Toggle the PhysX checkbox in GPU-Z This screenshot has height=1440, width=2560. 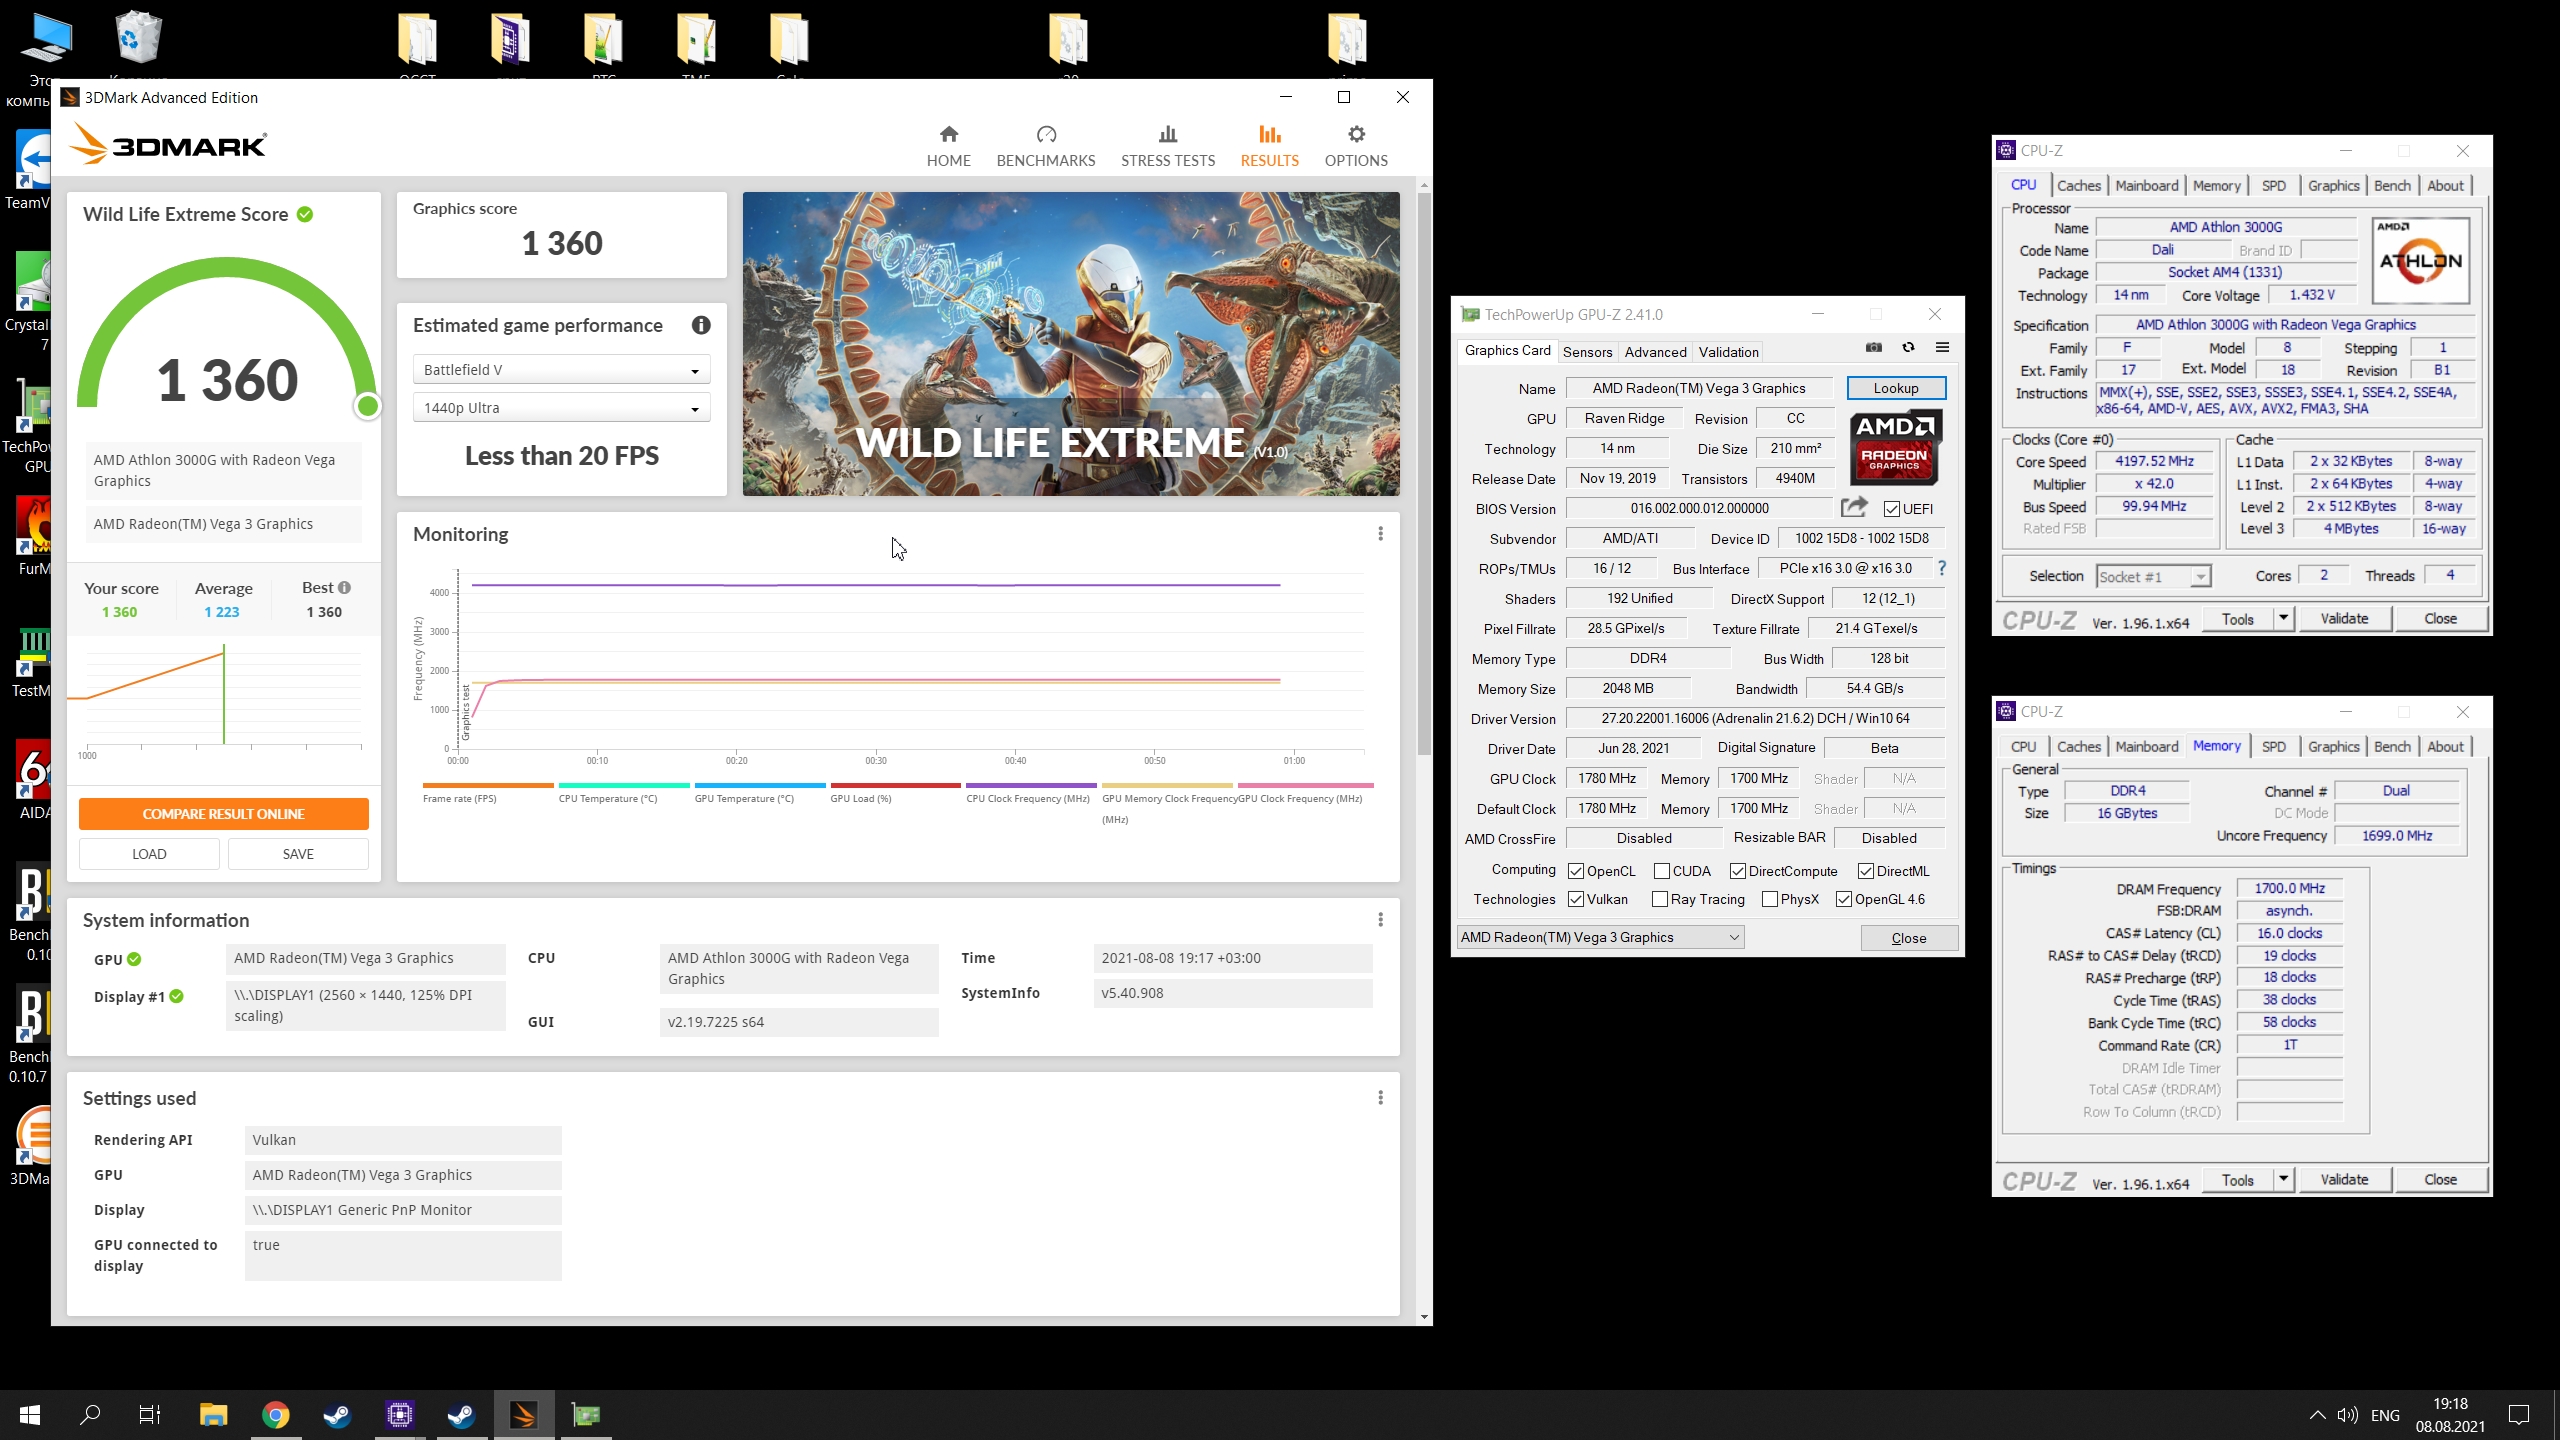pyautogui.click(x=1770, y=899)
